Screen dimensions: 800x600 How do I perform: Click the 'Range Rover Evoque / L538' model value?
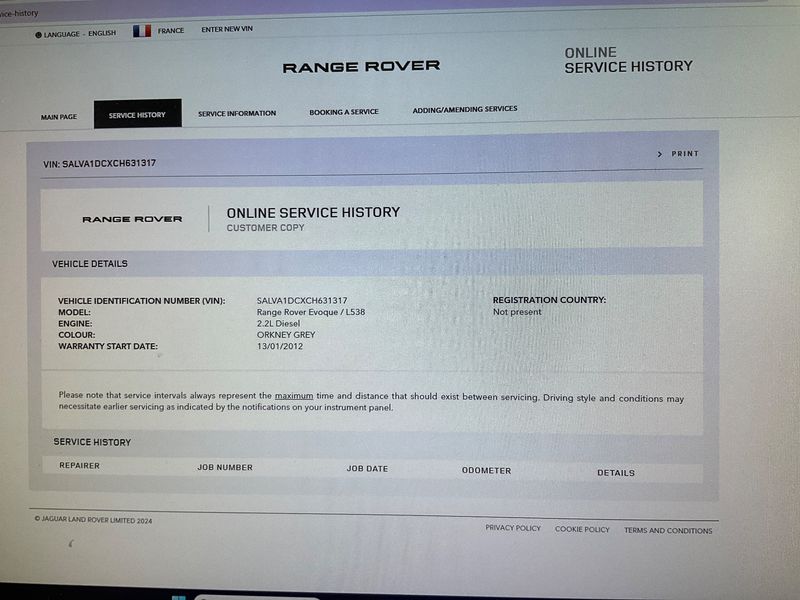pyautogui.click(x=311, y=312)
